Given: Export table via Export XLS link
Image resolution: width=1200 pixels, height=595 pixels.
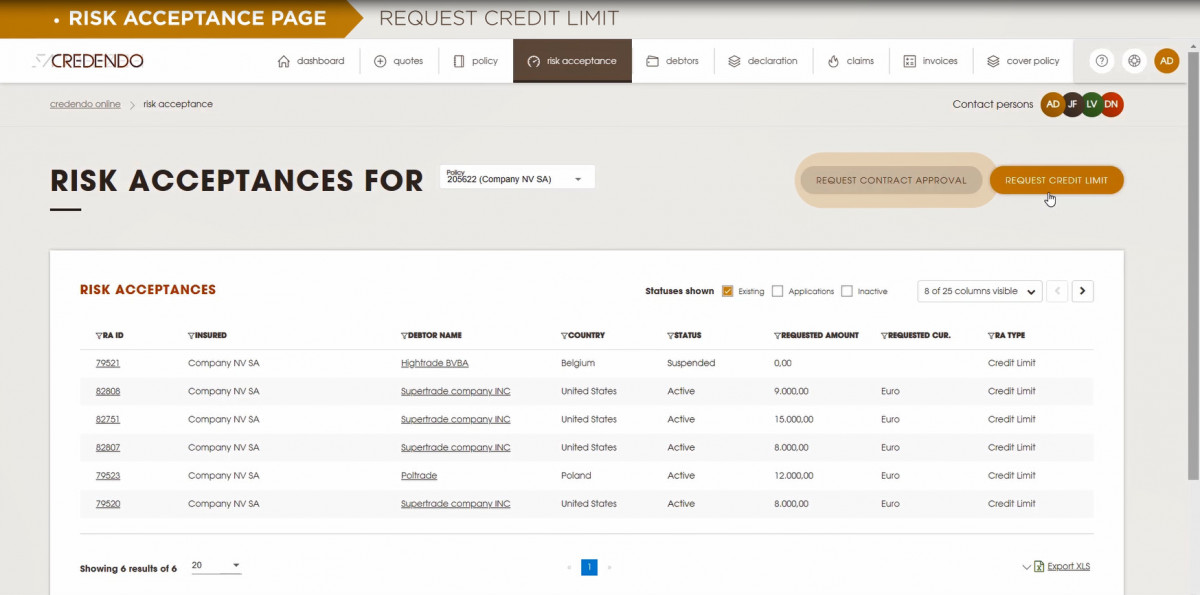Looking at the screenshot, I should (1069, 567).
